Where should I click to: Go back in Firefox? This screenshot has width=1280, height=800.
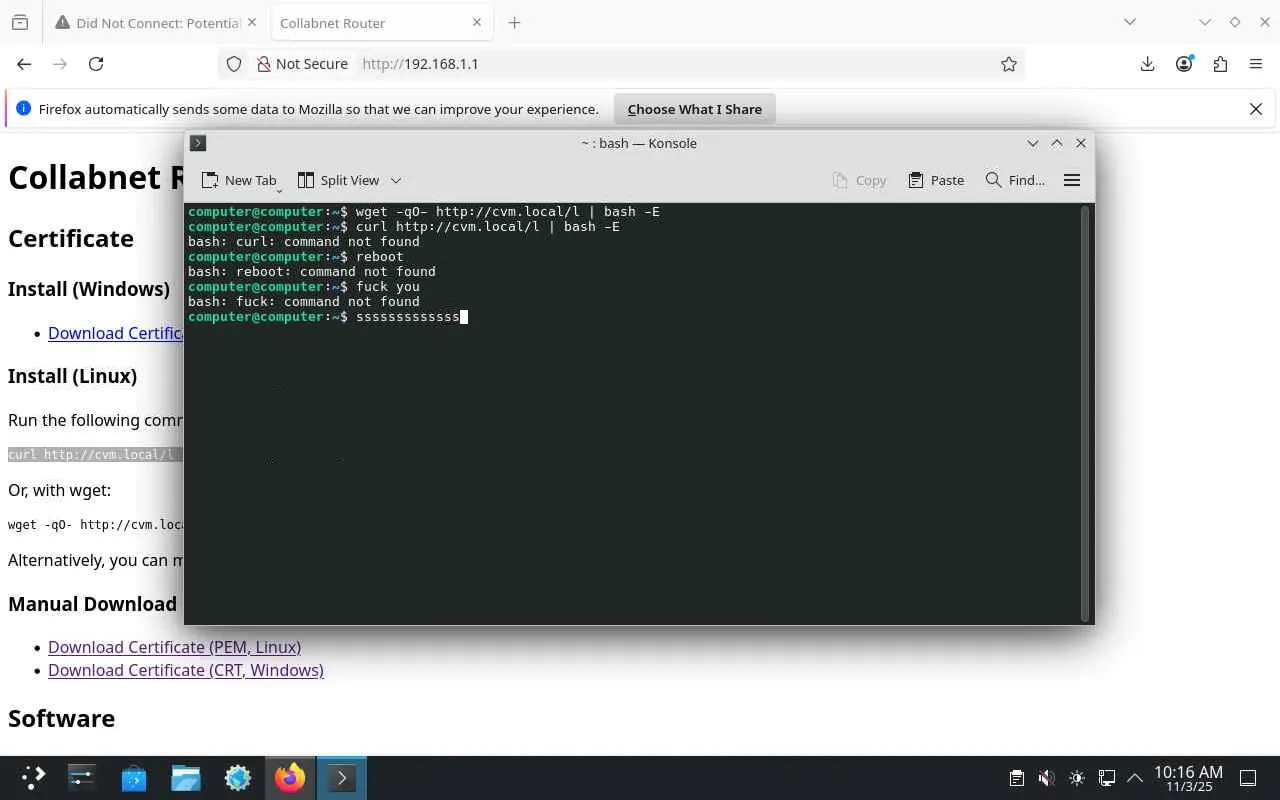pos(24,64)
